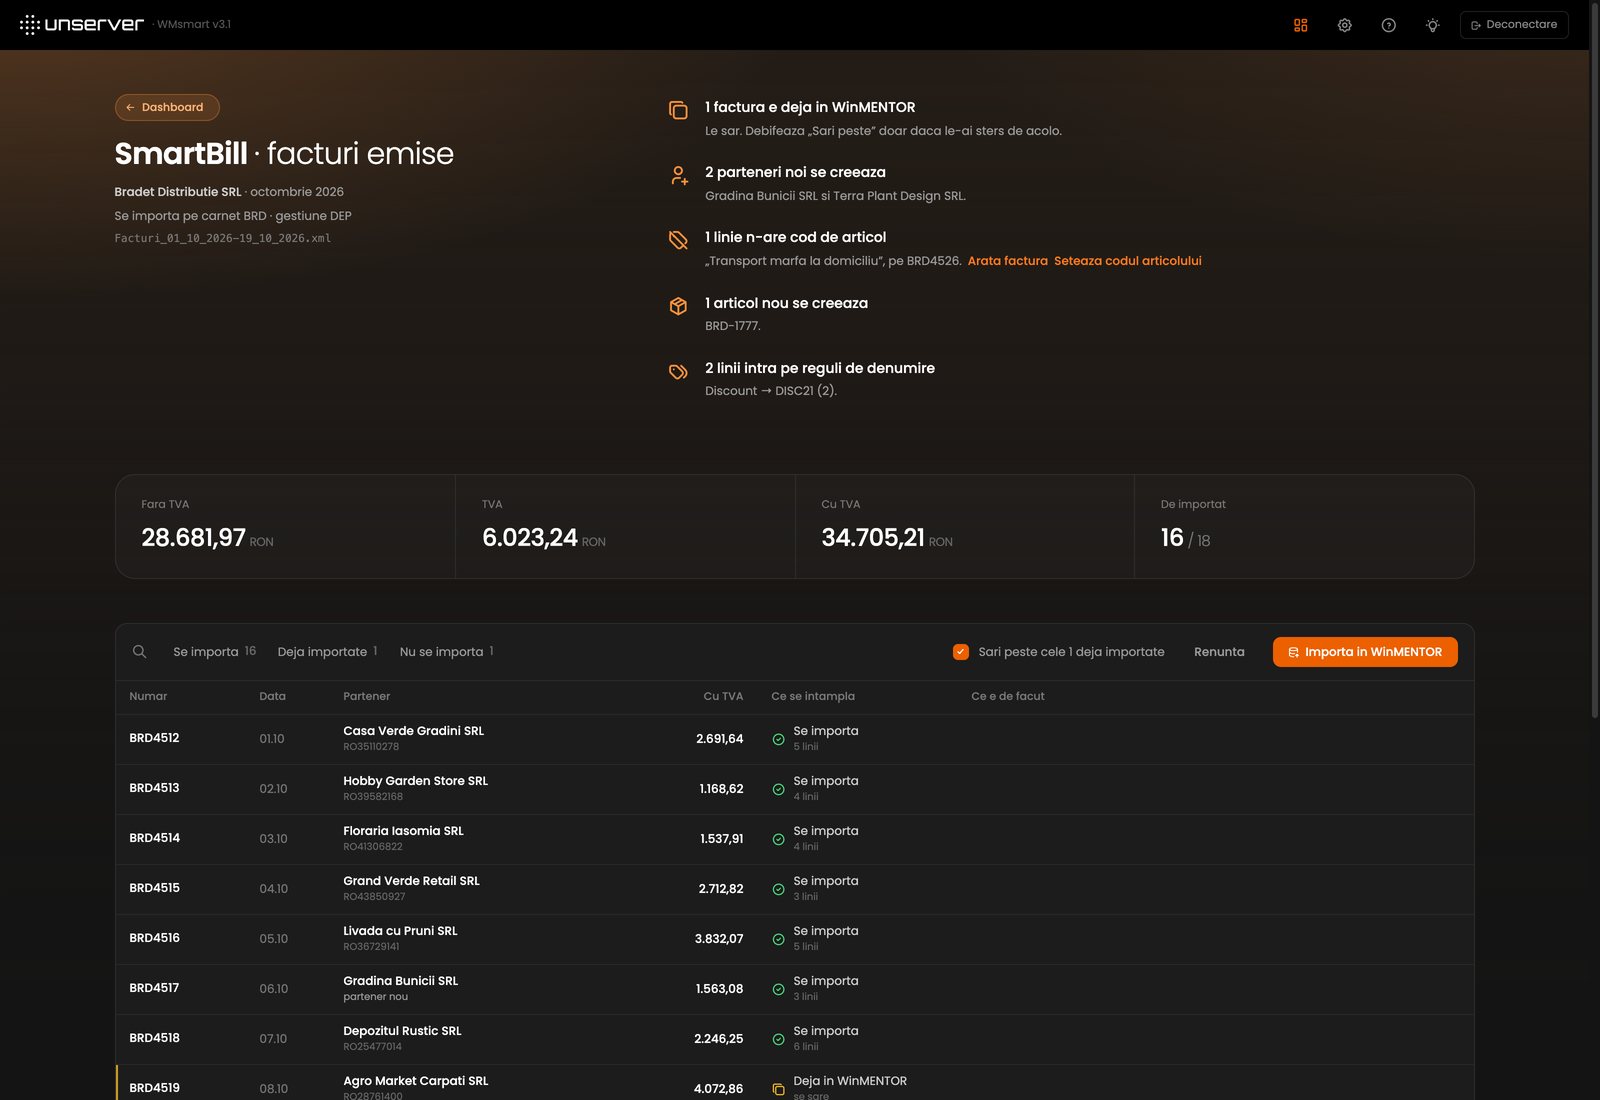
Task: Click the Cu TVA column header
Action: point(723,697)
